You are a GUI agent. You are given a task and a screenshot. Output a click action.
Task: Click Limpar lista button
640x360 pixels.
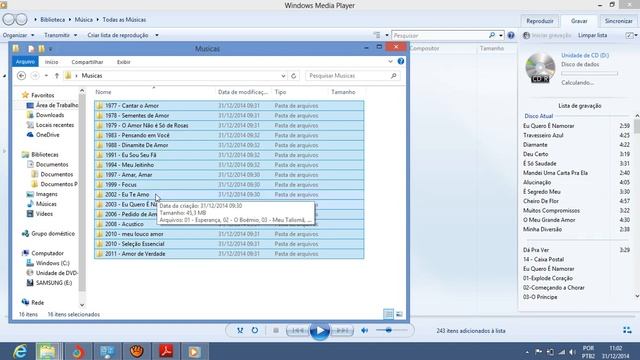pos(592,36)
